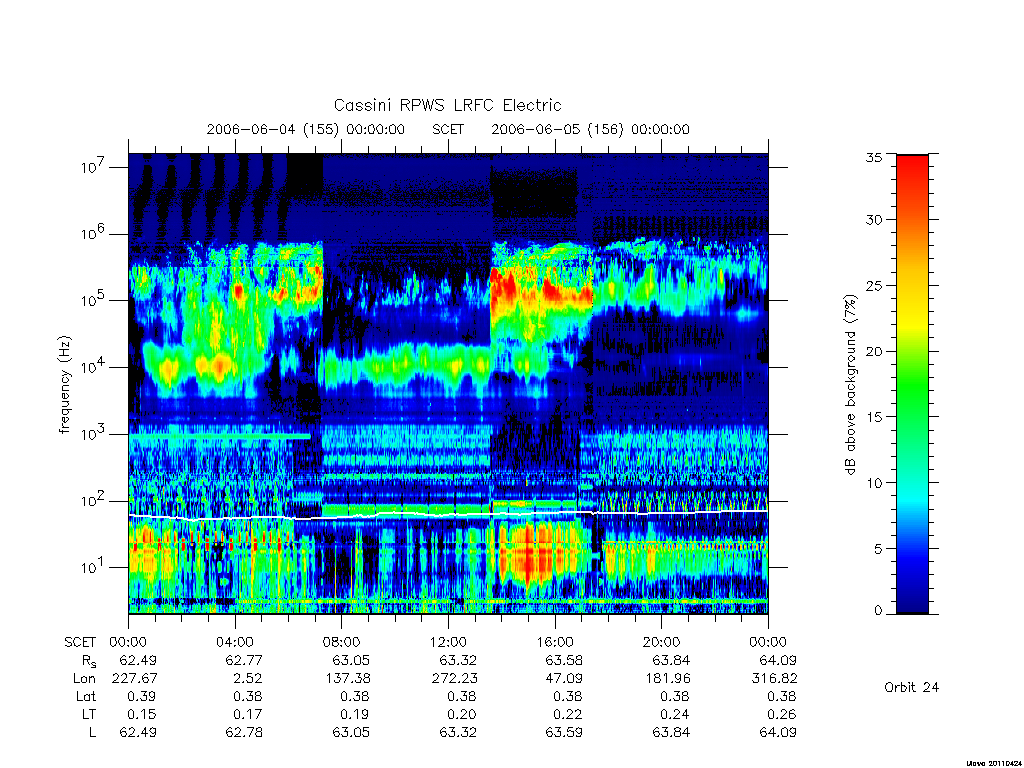Click the dark blue bottom of the color bar
Viewport: 1024px width, 768px height.
pos(912,604)
